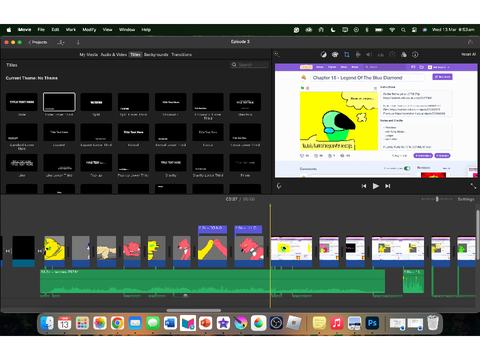The height and width of the screenshot is (360, 480).
Task: Open the Clip Filter and Audio Effects icon
Action: point(404,55)
